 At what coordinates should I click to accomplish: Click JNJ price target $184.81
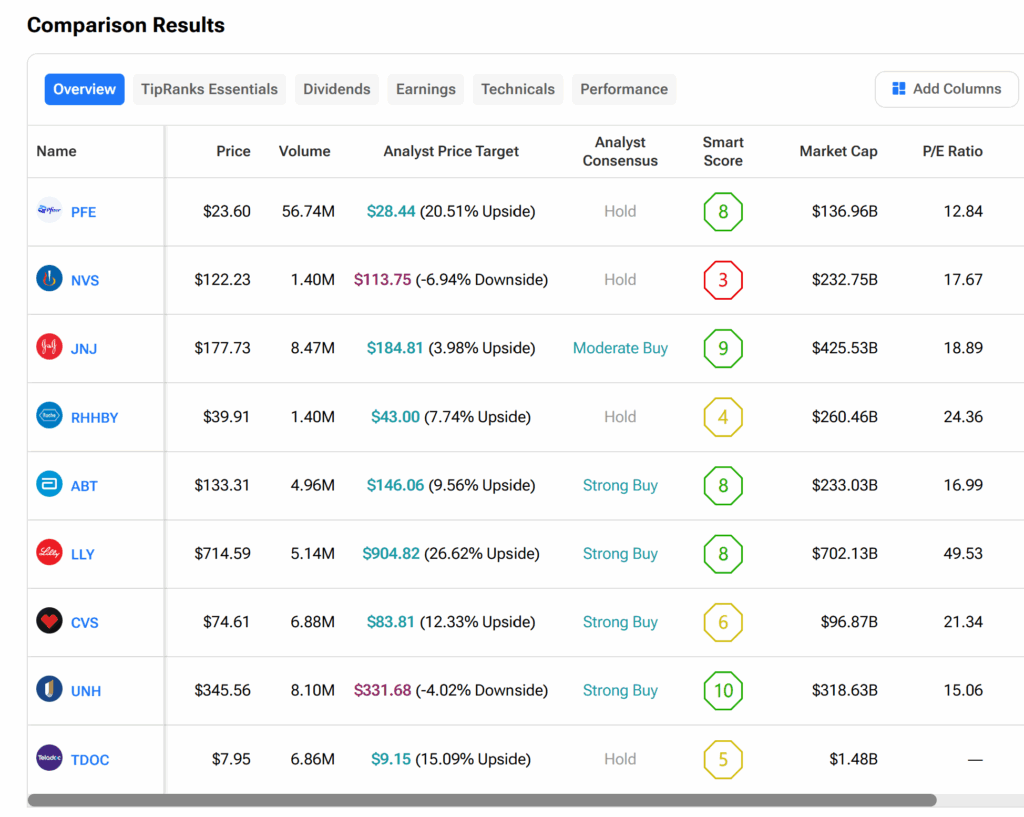click(x=394, y=348)
